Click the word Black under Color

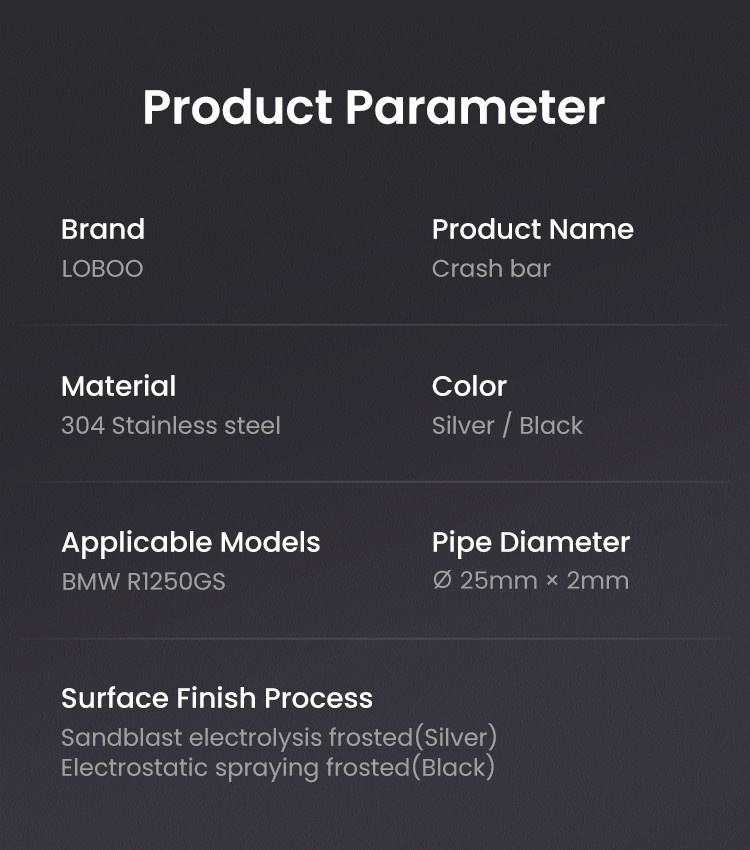pos(551,426)
